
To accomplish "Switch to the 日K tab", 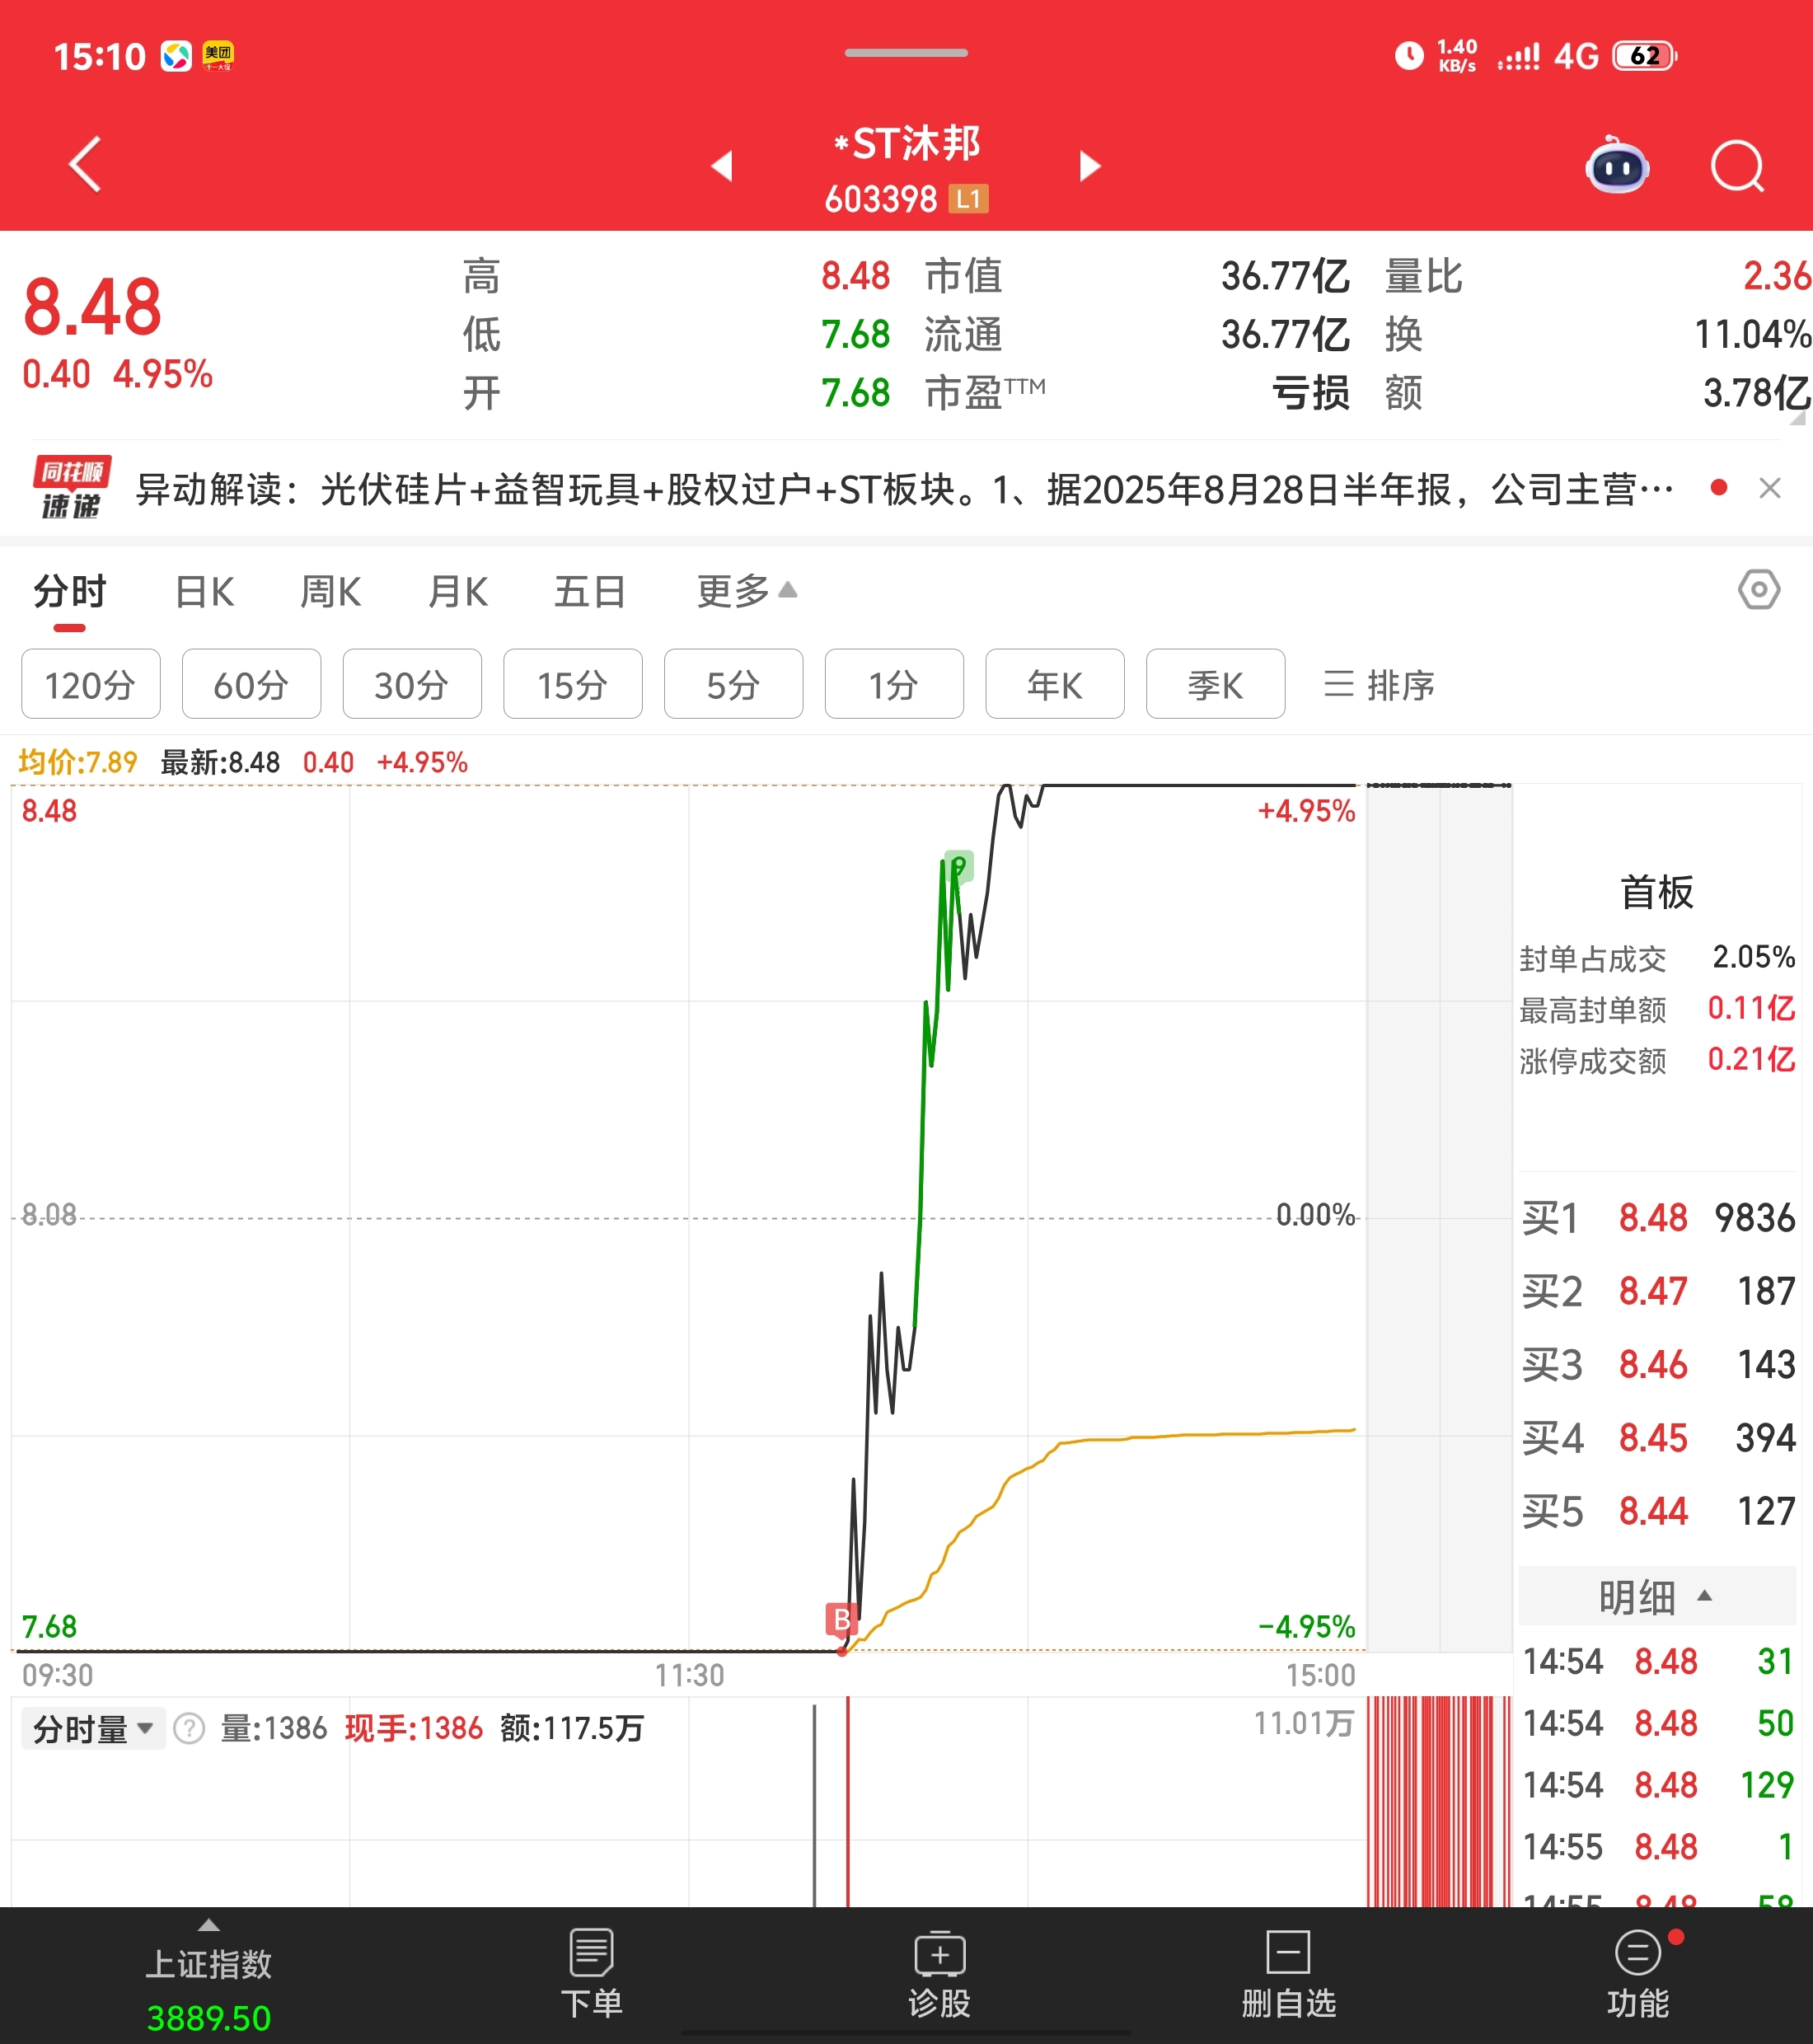I will click(204, 592).
